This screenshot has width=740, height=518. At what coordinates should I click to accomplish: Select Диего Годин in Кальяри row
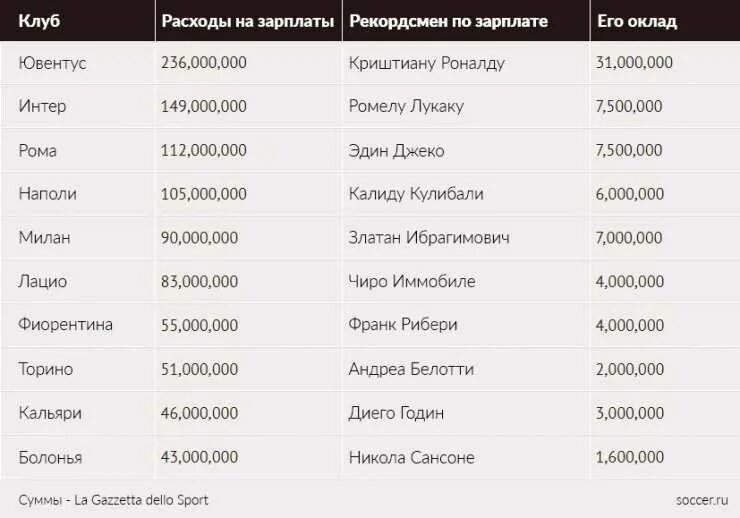pos(396,413)
